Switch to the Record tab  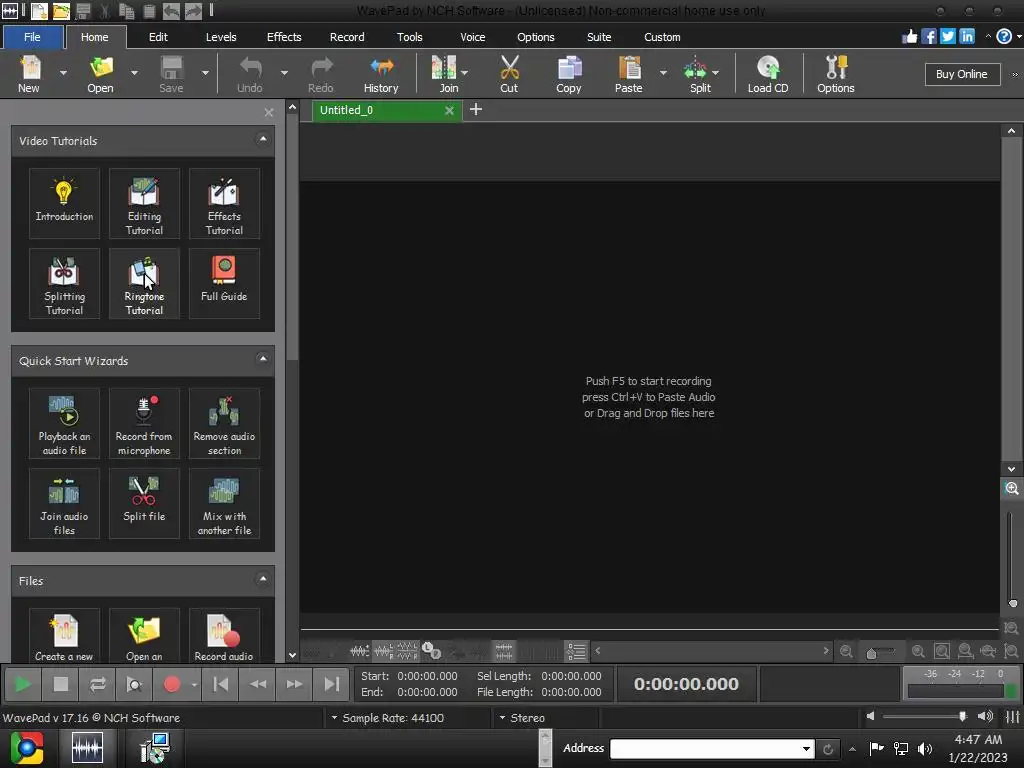[x=347, y=37]
